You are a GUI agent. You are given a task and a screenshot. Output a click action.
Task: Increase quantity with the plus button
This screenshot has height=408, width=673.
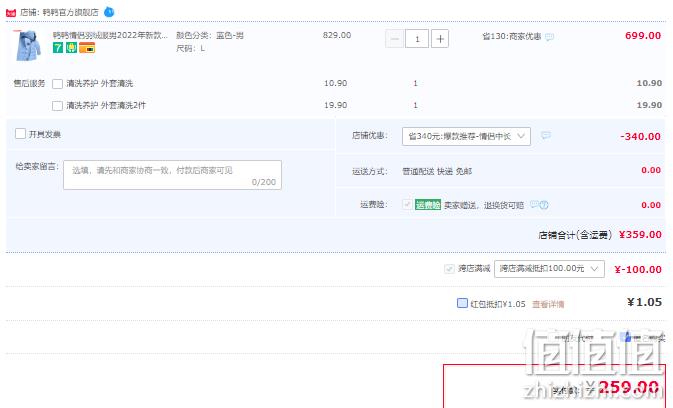coord(440,39)
